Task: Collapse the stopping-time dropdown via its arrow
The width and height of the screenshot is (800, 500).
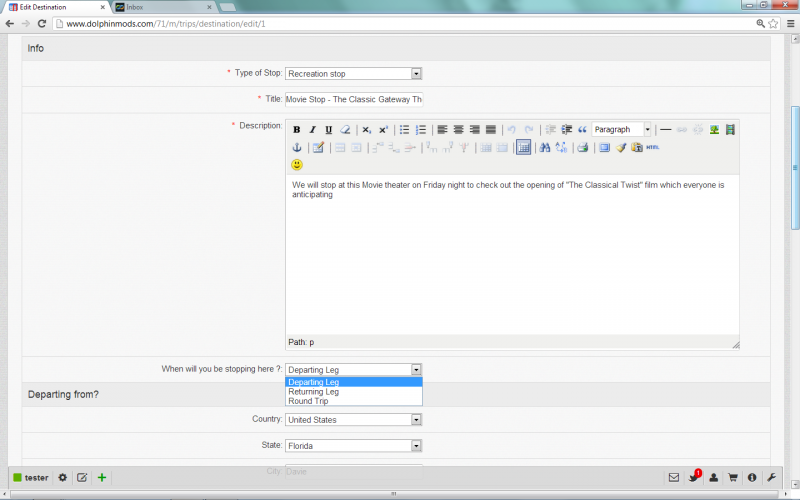Action: coord(416,369)
